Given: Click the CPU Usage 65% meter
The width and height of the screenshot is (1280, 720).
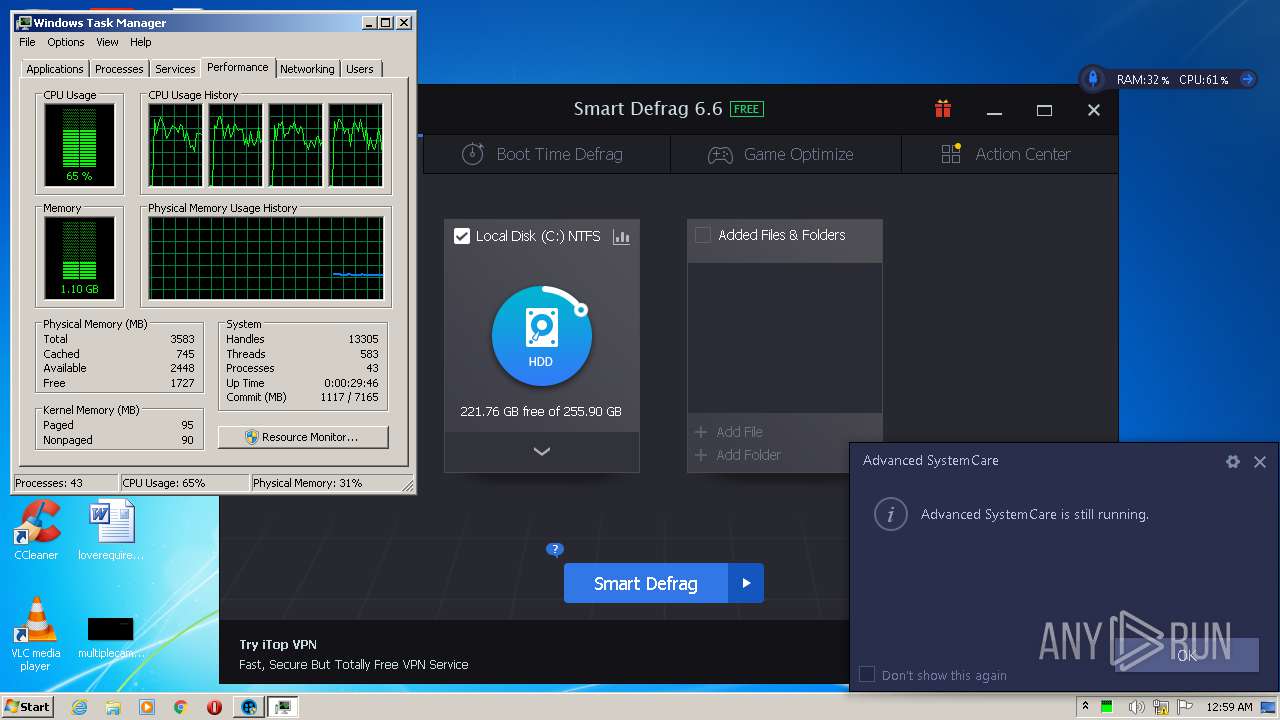Looking at the screenshot, I should [79, 144].
